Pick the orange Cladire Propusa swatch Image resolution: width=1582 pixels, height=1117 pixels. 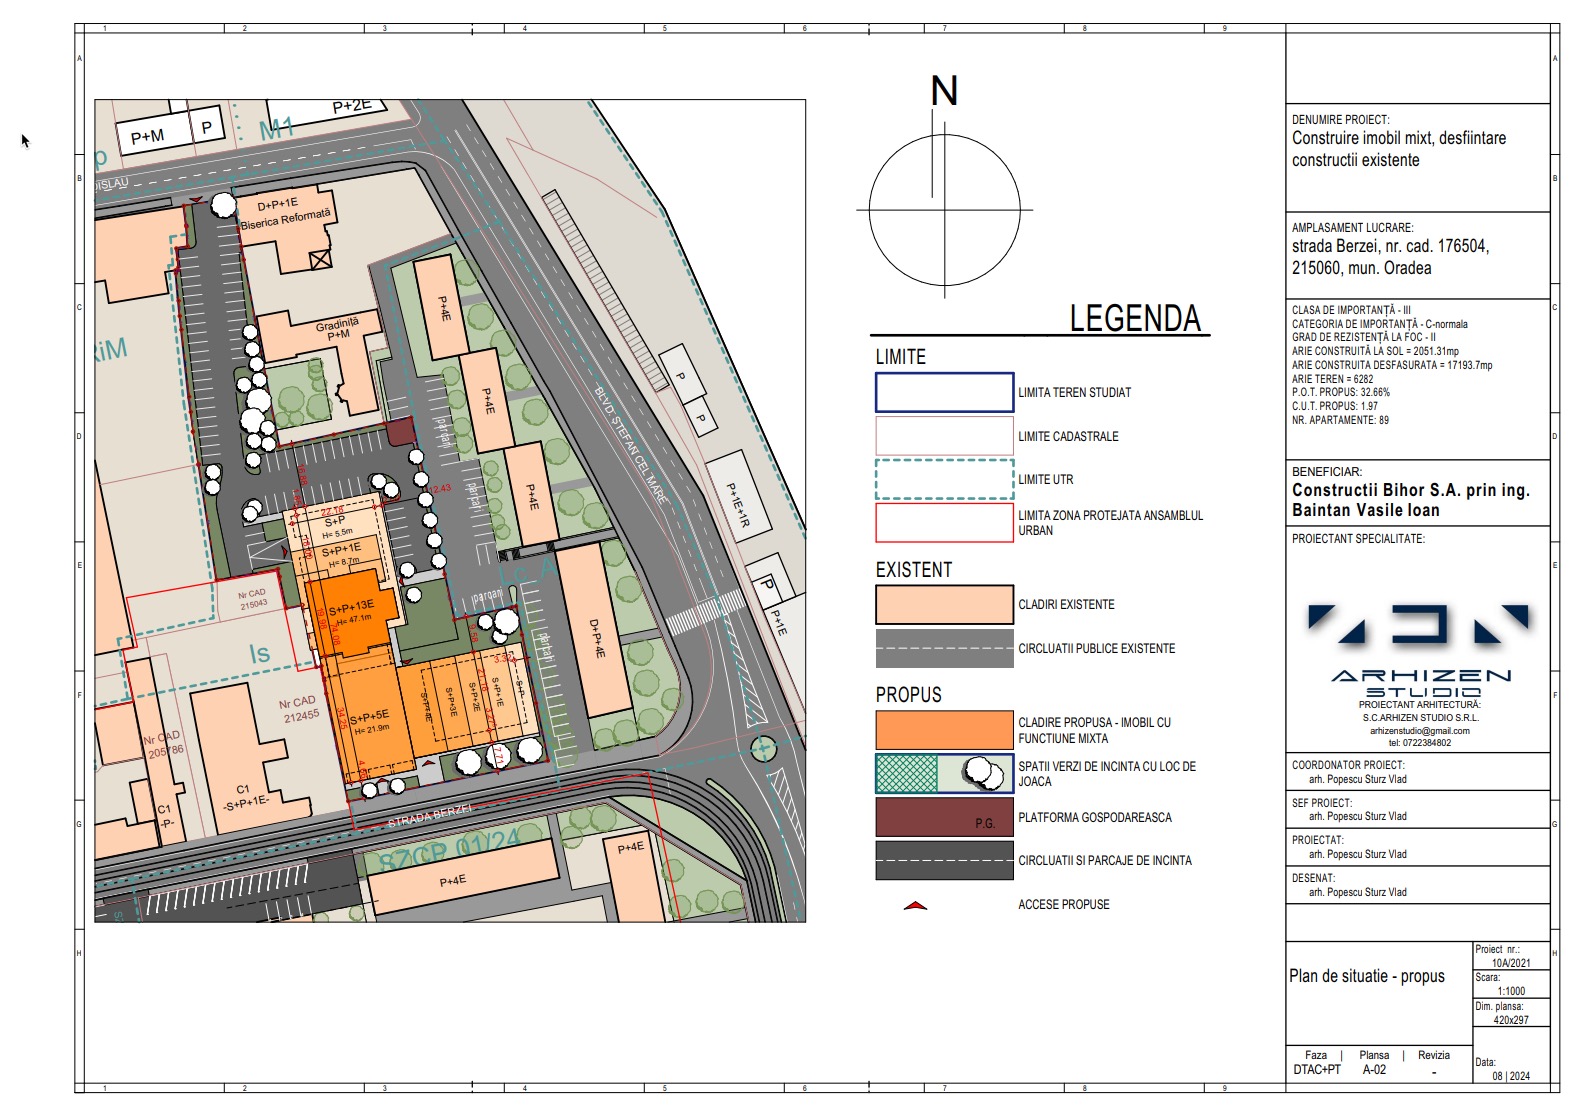tap(944, 730)
